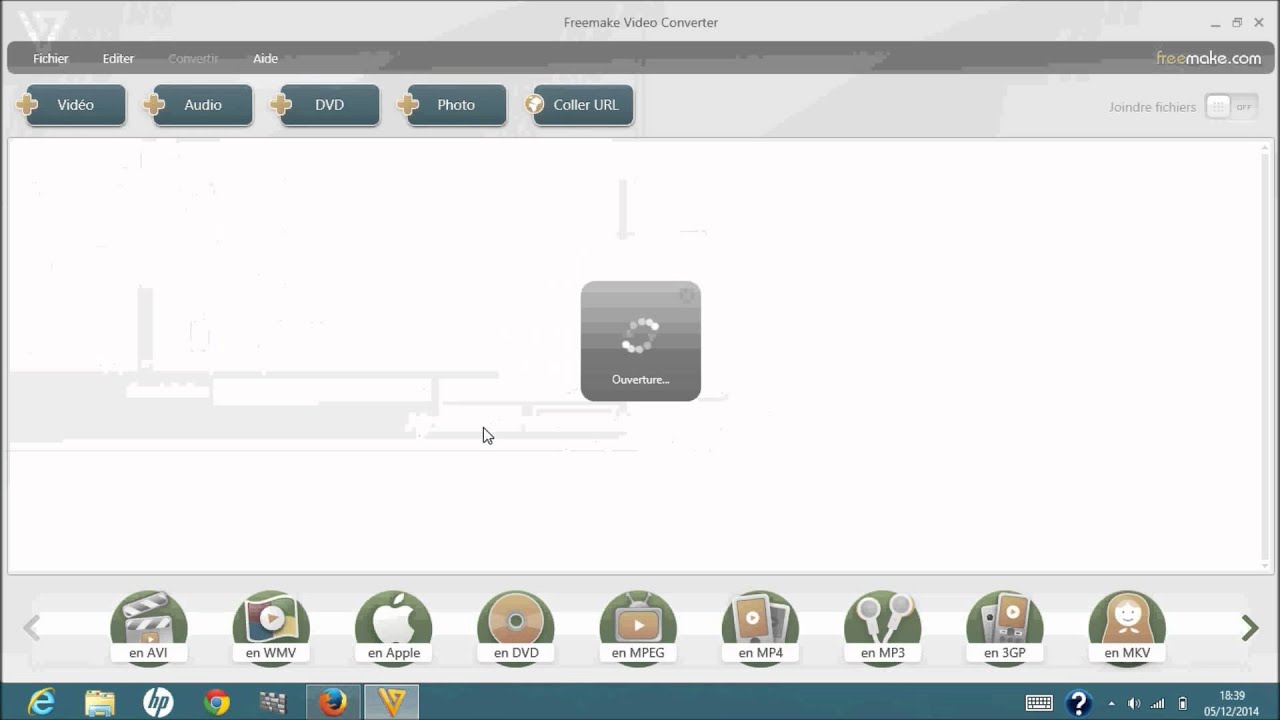Choose the en MKV format icon
Screen dimensions: 1280x720
(1127, 627)
